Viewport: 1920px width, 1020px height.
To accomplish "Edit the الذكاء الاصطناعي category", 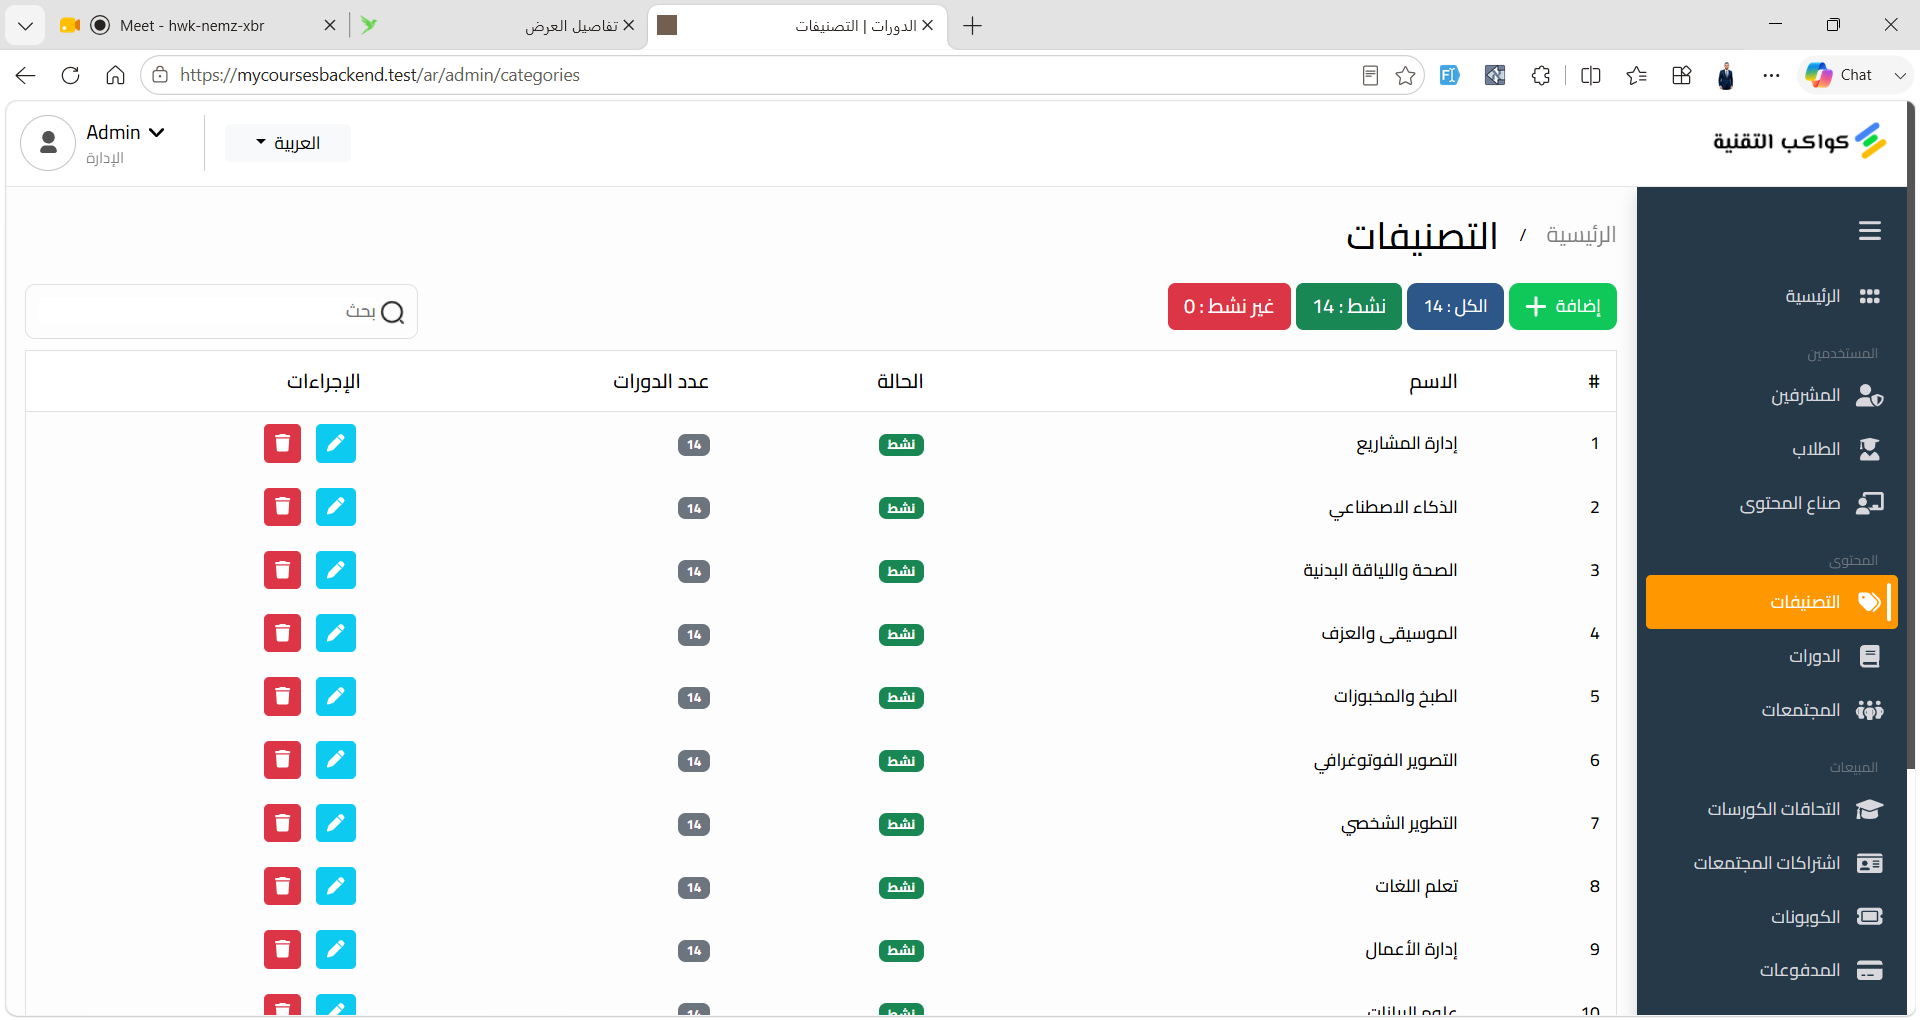I will pyautogui.click(x=336, y=507).
